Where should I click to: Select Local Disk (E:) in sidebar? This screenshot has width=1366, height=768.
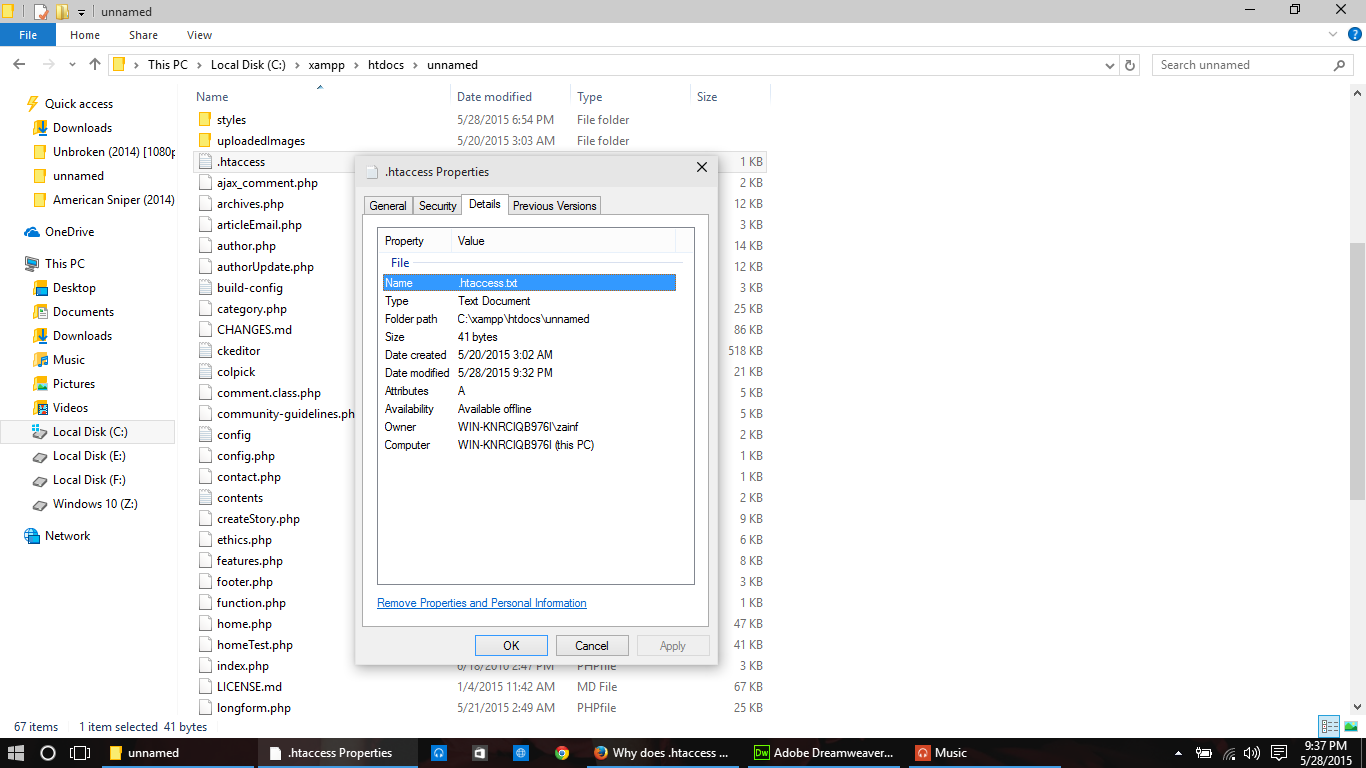click(89, 456)
